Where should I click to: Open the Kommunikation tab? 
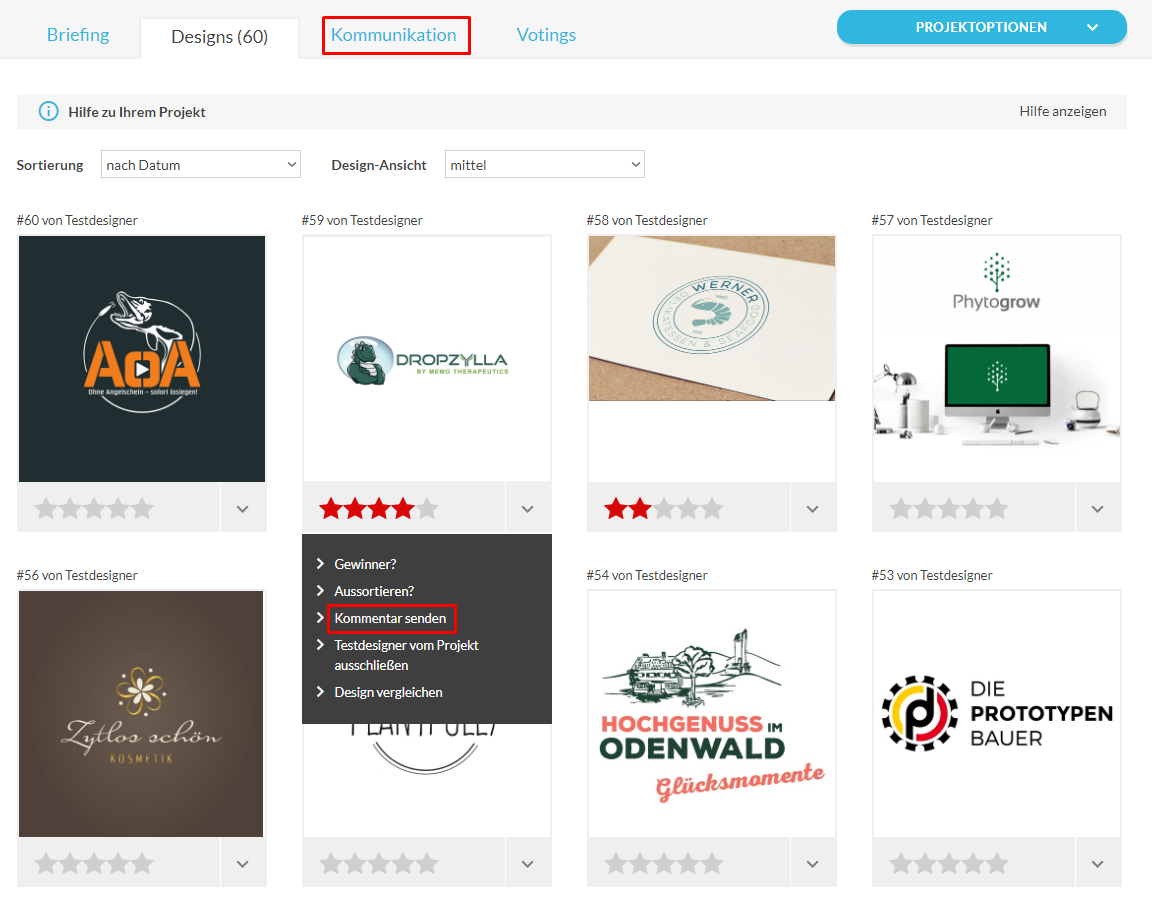tap(394, 35)
